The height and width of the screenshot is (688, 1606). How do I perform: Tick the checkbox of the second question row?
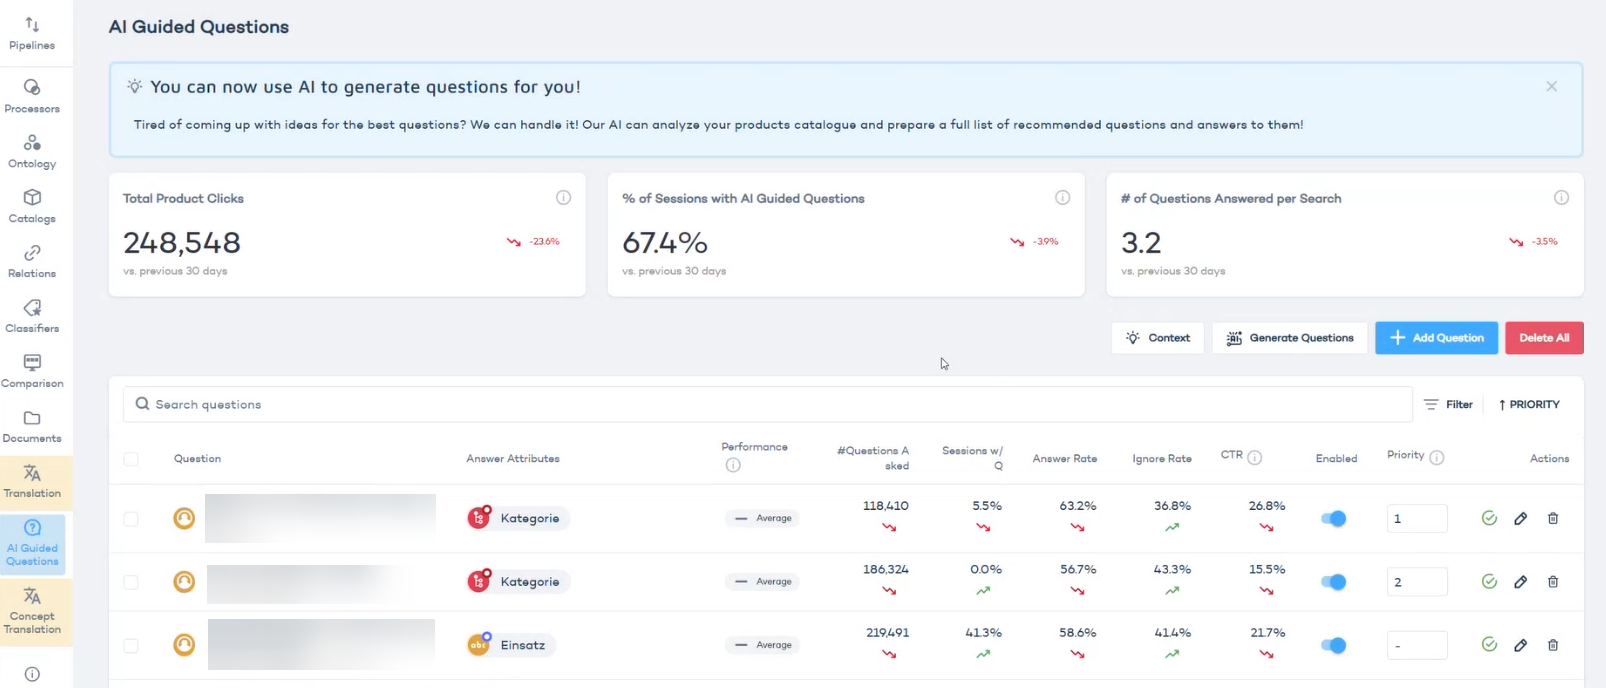click(131, 582)
